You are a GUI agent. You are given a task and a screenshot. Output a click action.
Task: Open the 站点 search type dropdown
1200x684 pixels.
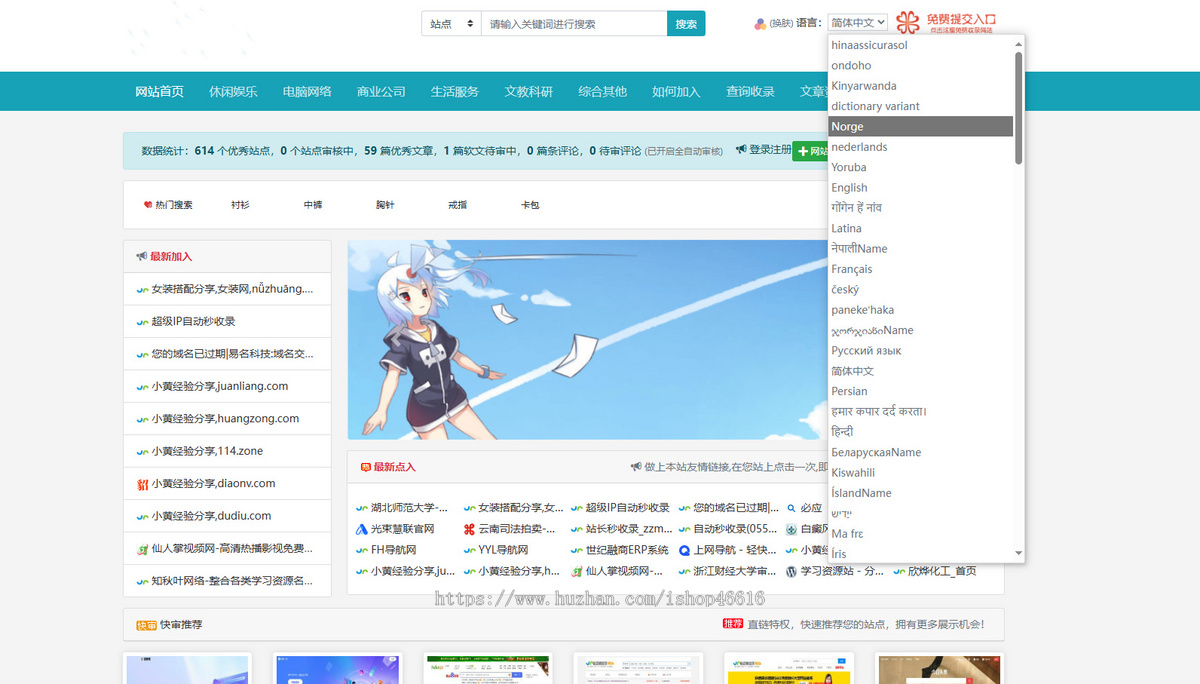point(451,24)
